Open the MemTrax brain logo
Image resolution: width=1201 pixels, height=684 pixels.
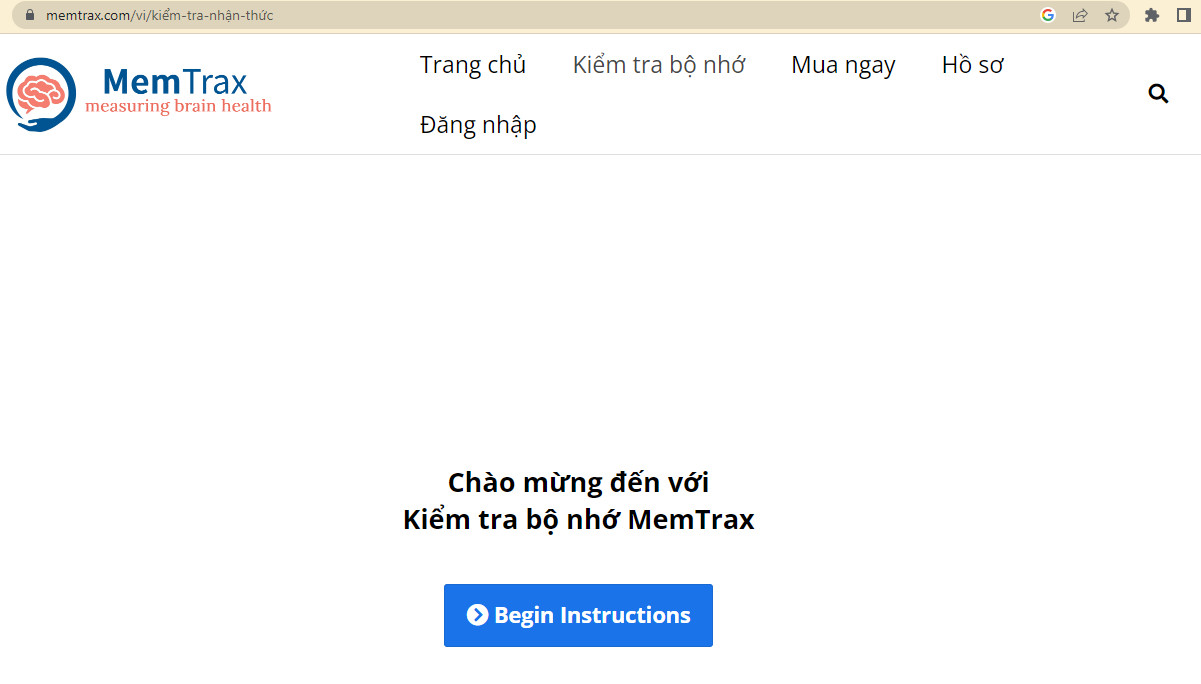point(41,94)
